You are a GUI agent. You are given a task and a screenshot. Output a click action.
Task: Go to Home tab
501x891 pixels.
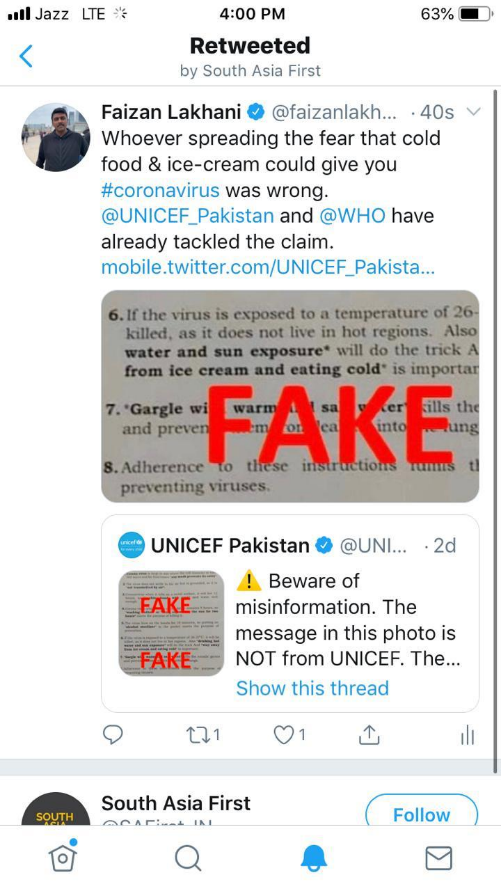point(62,856)
